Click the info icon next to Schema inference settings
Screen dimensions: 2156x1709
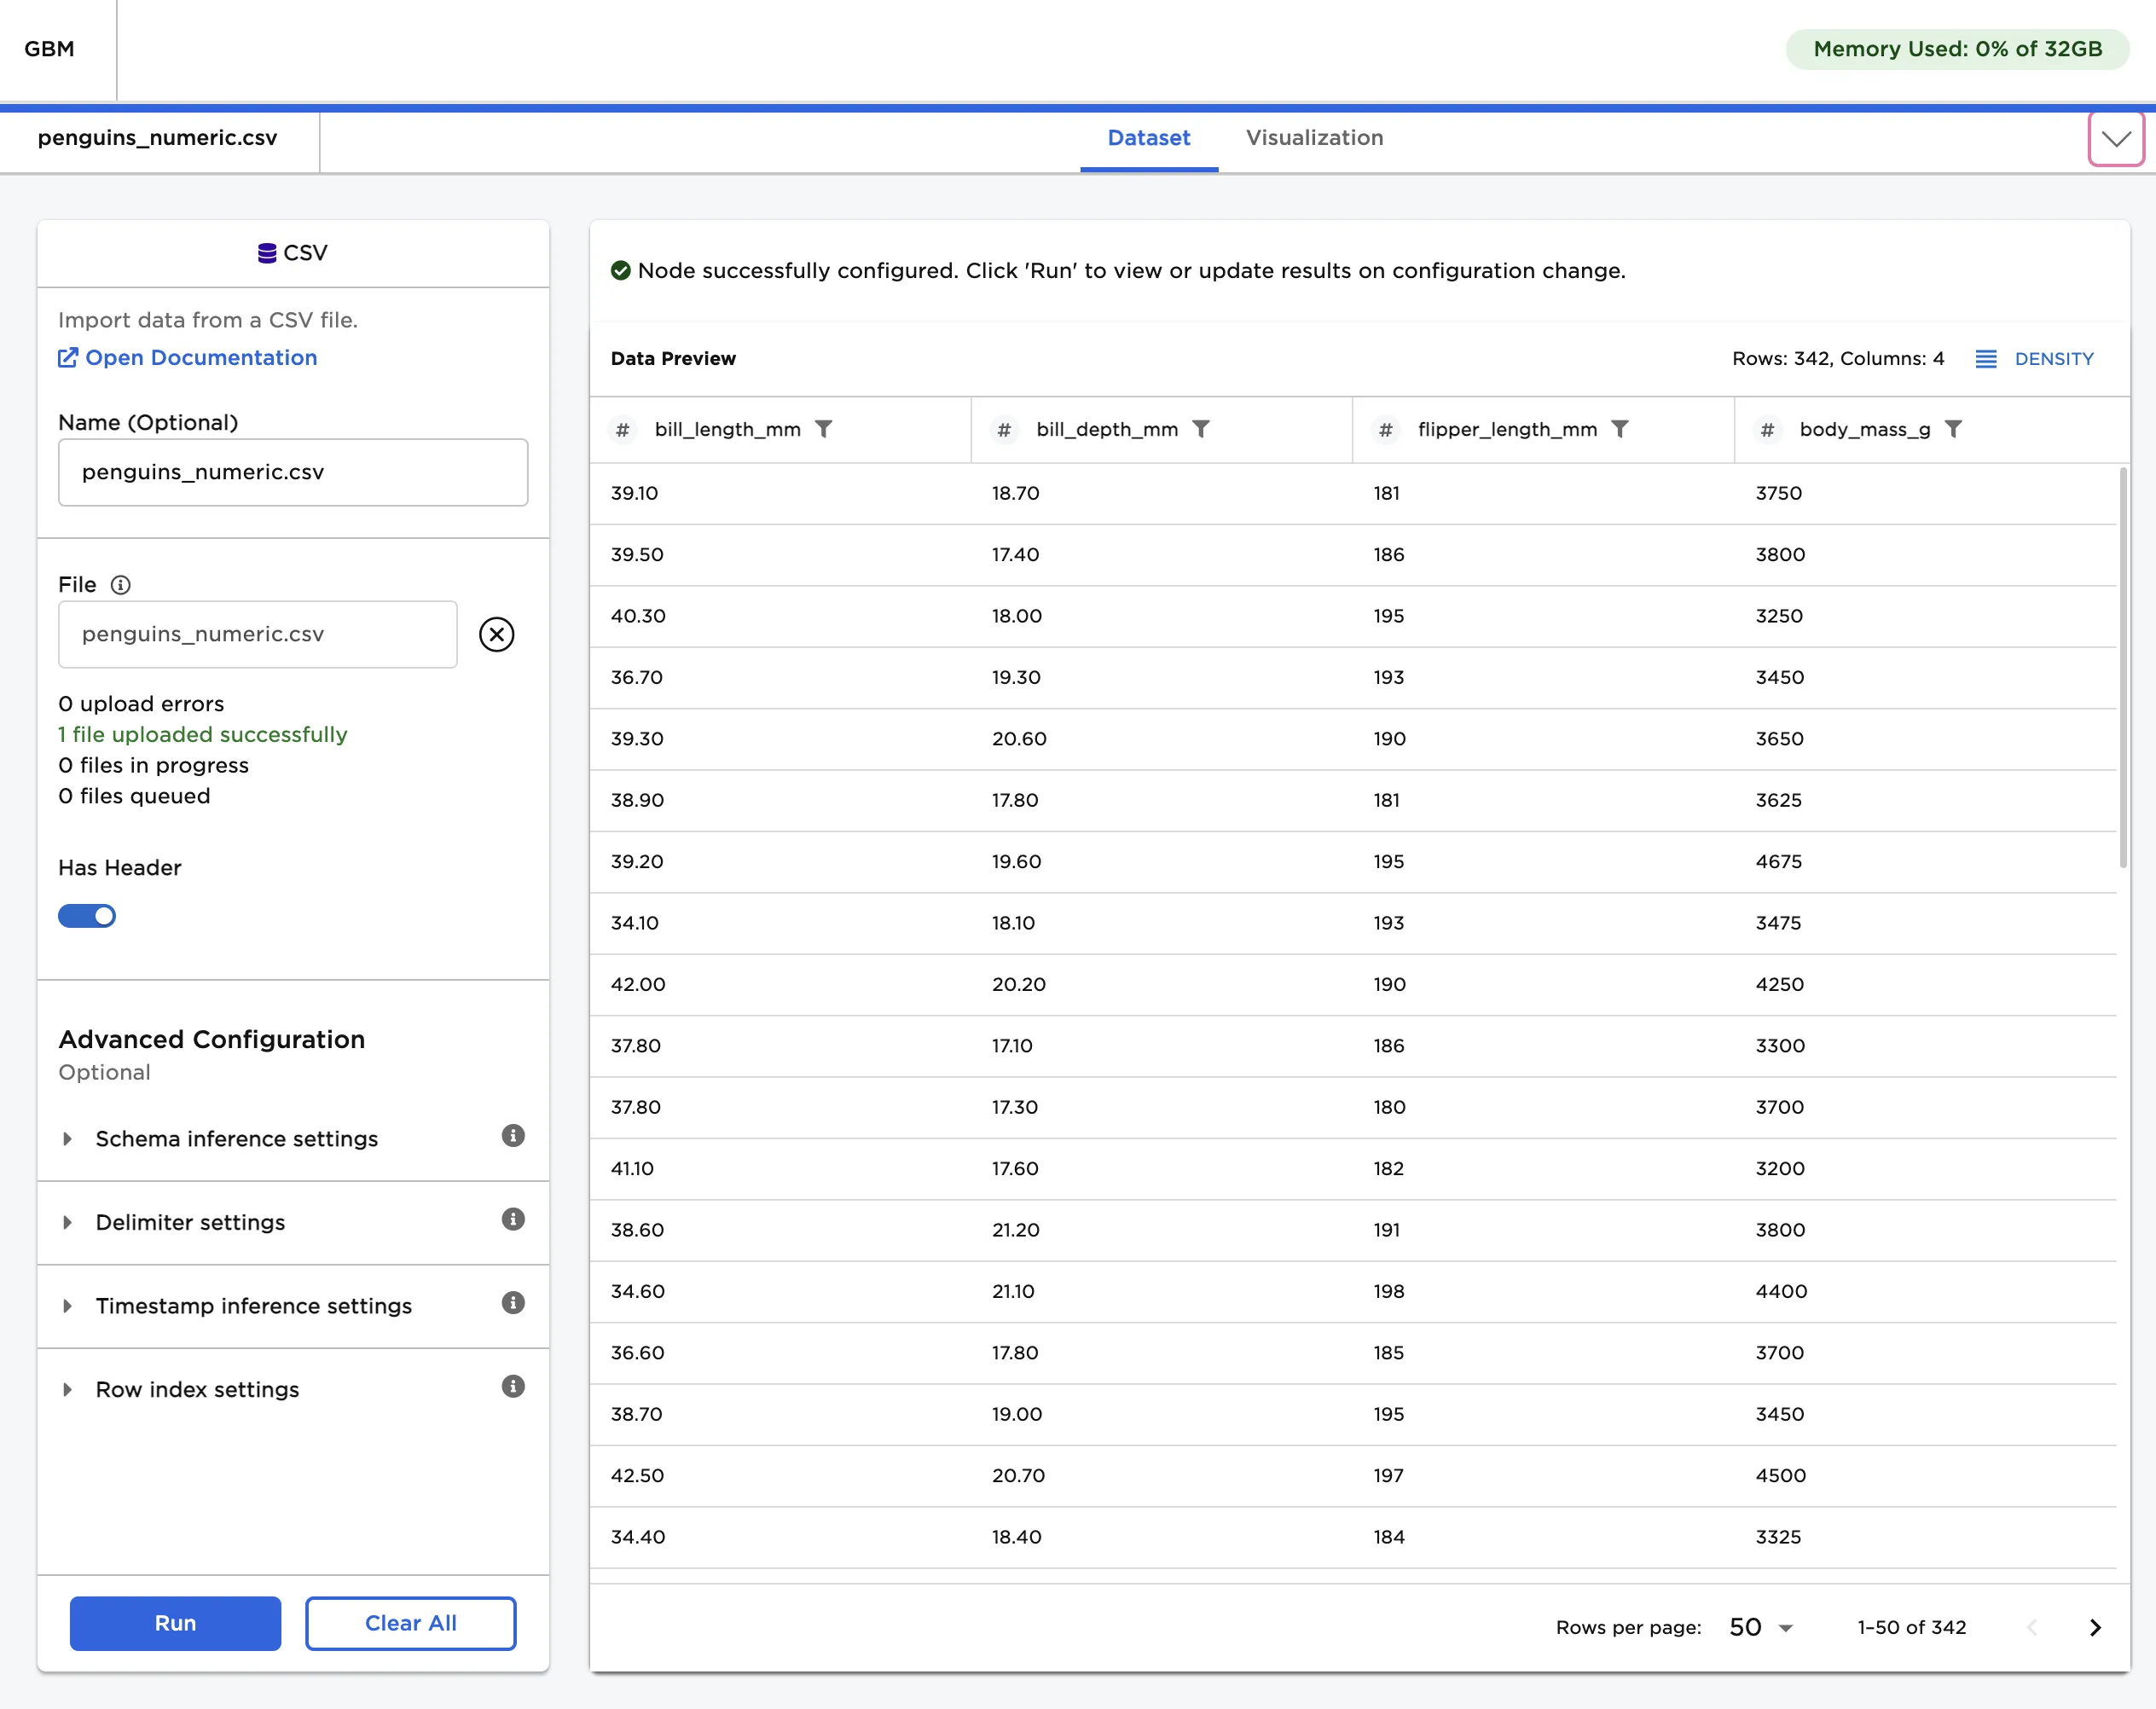click(513, 1136)
